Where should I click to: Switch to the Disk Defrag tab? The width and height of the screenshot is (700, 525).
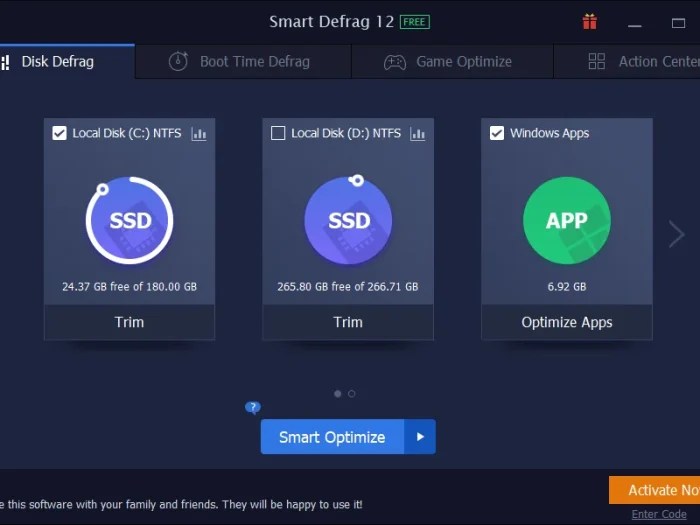(67, 62)
